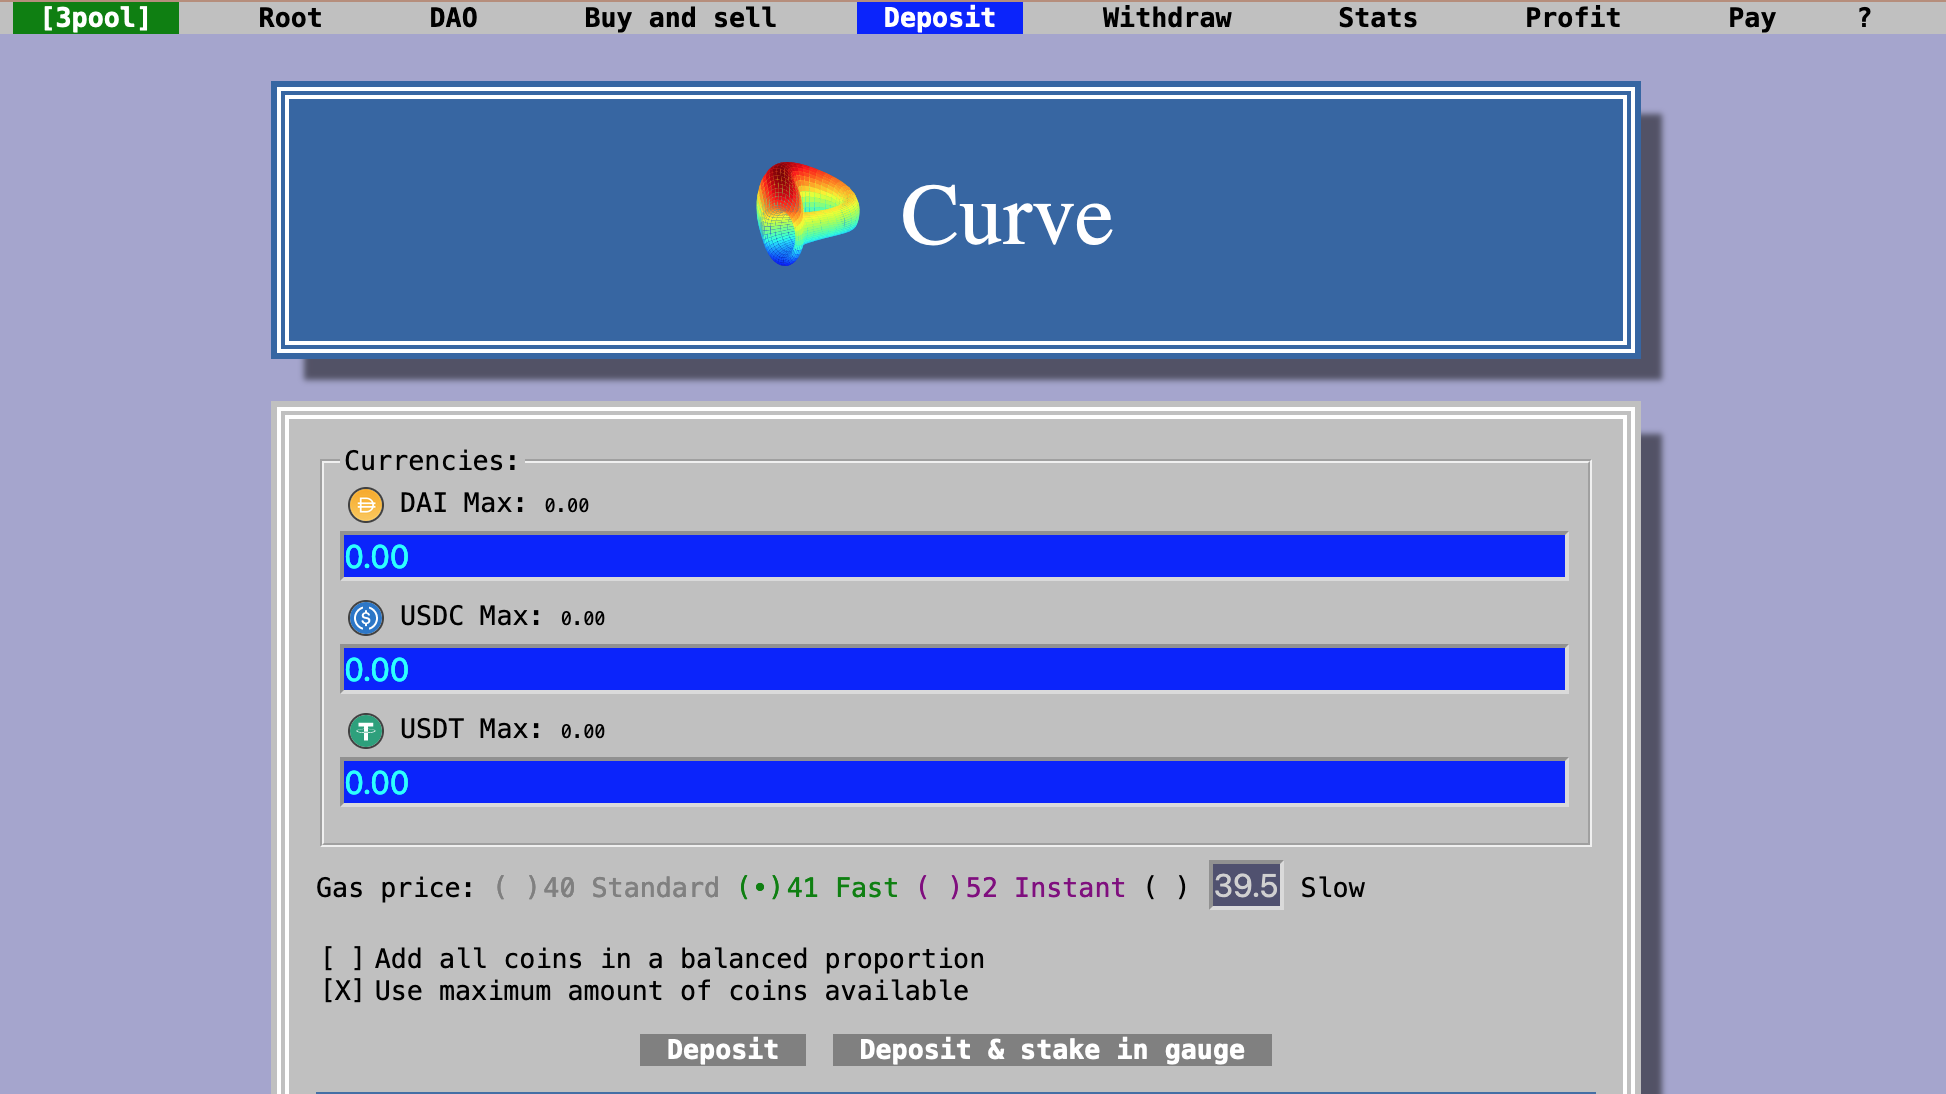Select the 52 Instant gas price option
This screenshot has height=1094, width=1946.
tap(938, 888)
